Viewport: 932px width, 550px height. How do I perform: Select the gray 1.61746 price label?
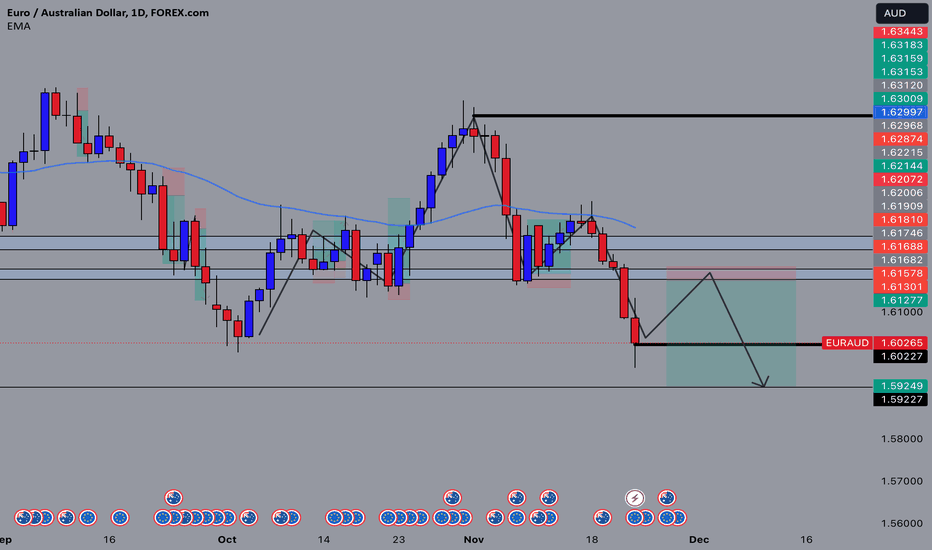coord(902,233)
